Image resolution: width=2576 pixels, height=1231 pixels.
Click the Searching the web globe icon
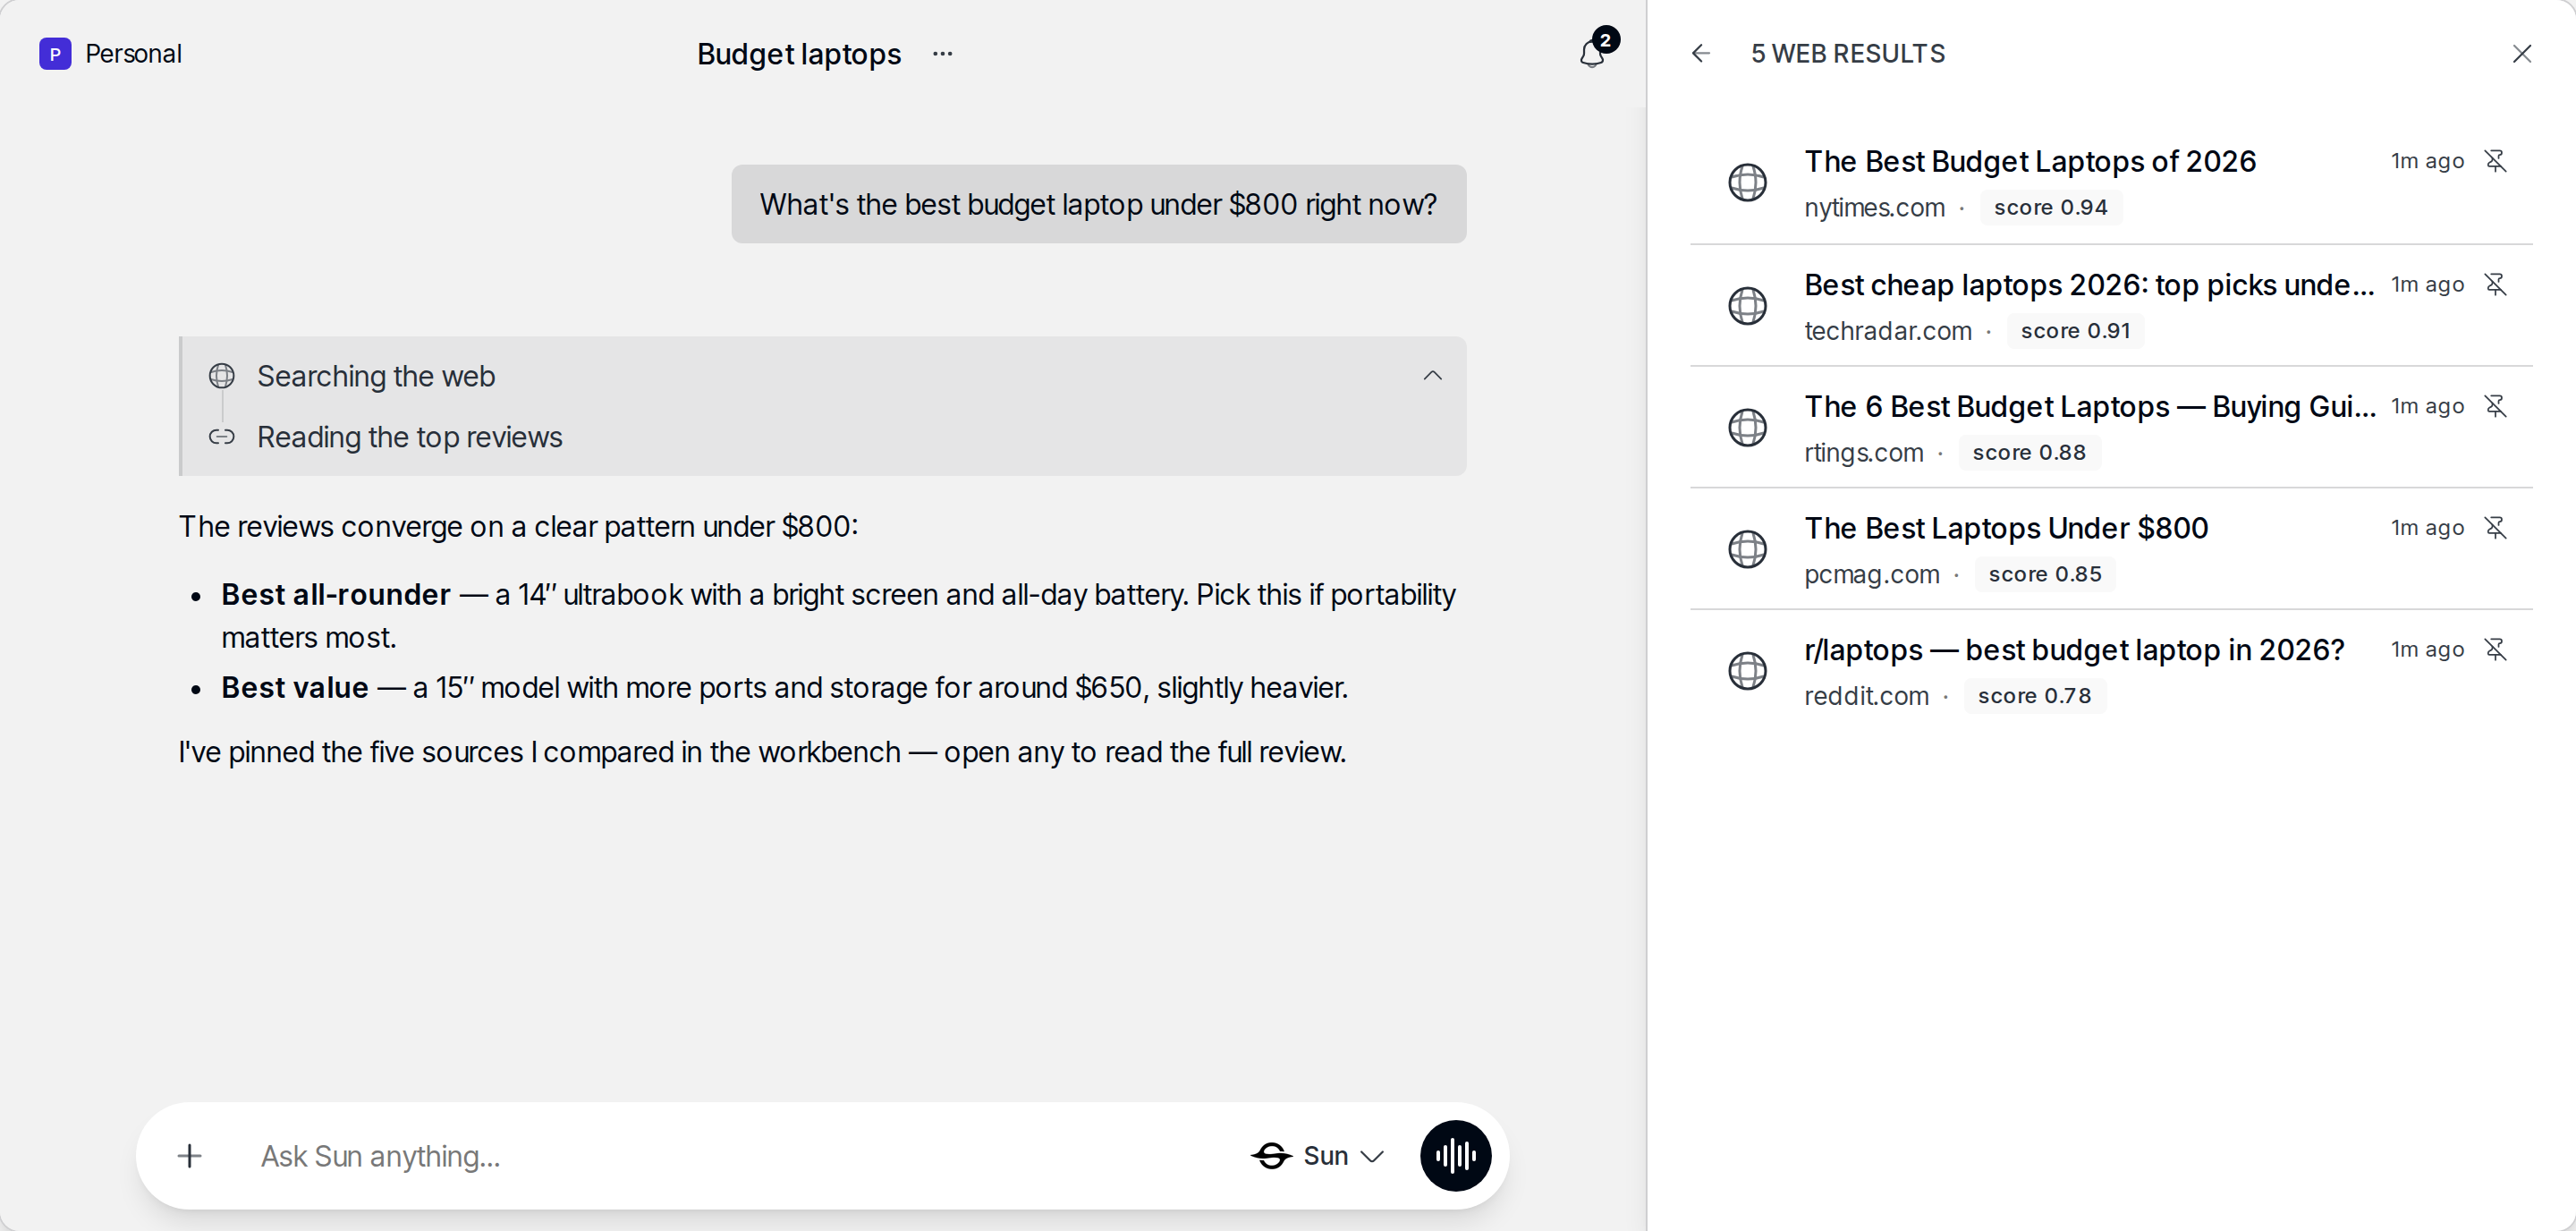pos(221,376)
